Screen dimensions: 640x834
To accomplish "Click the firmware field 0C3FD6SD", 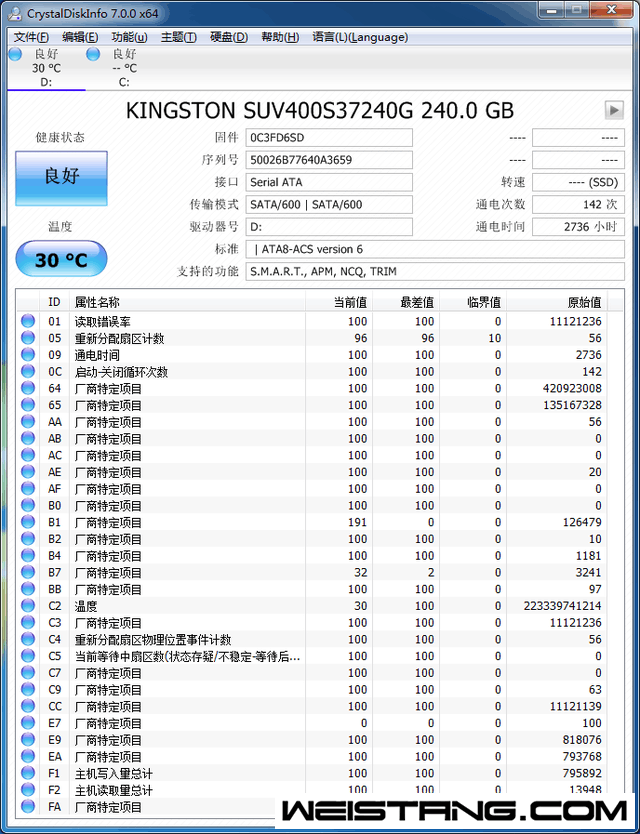I will 329,138.
